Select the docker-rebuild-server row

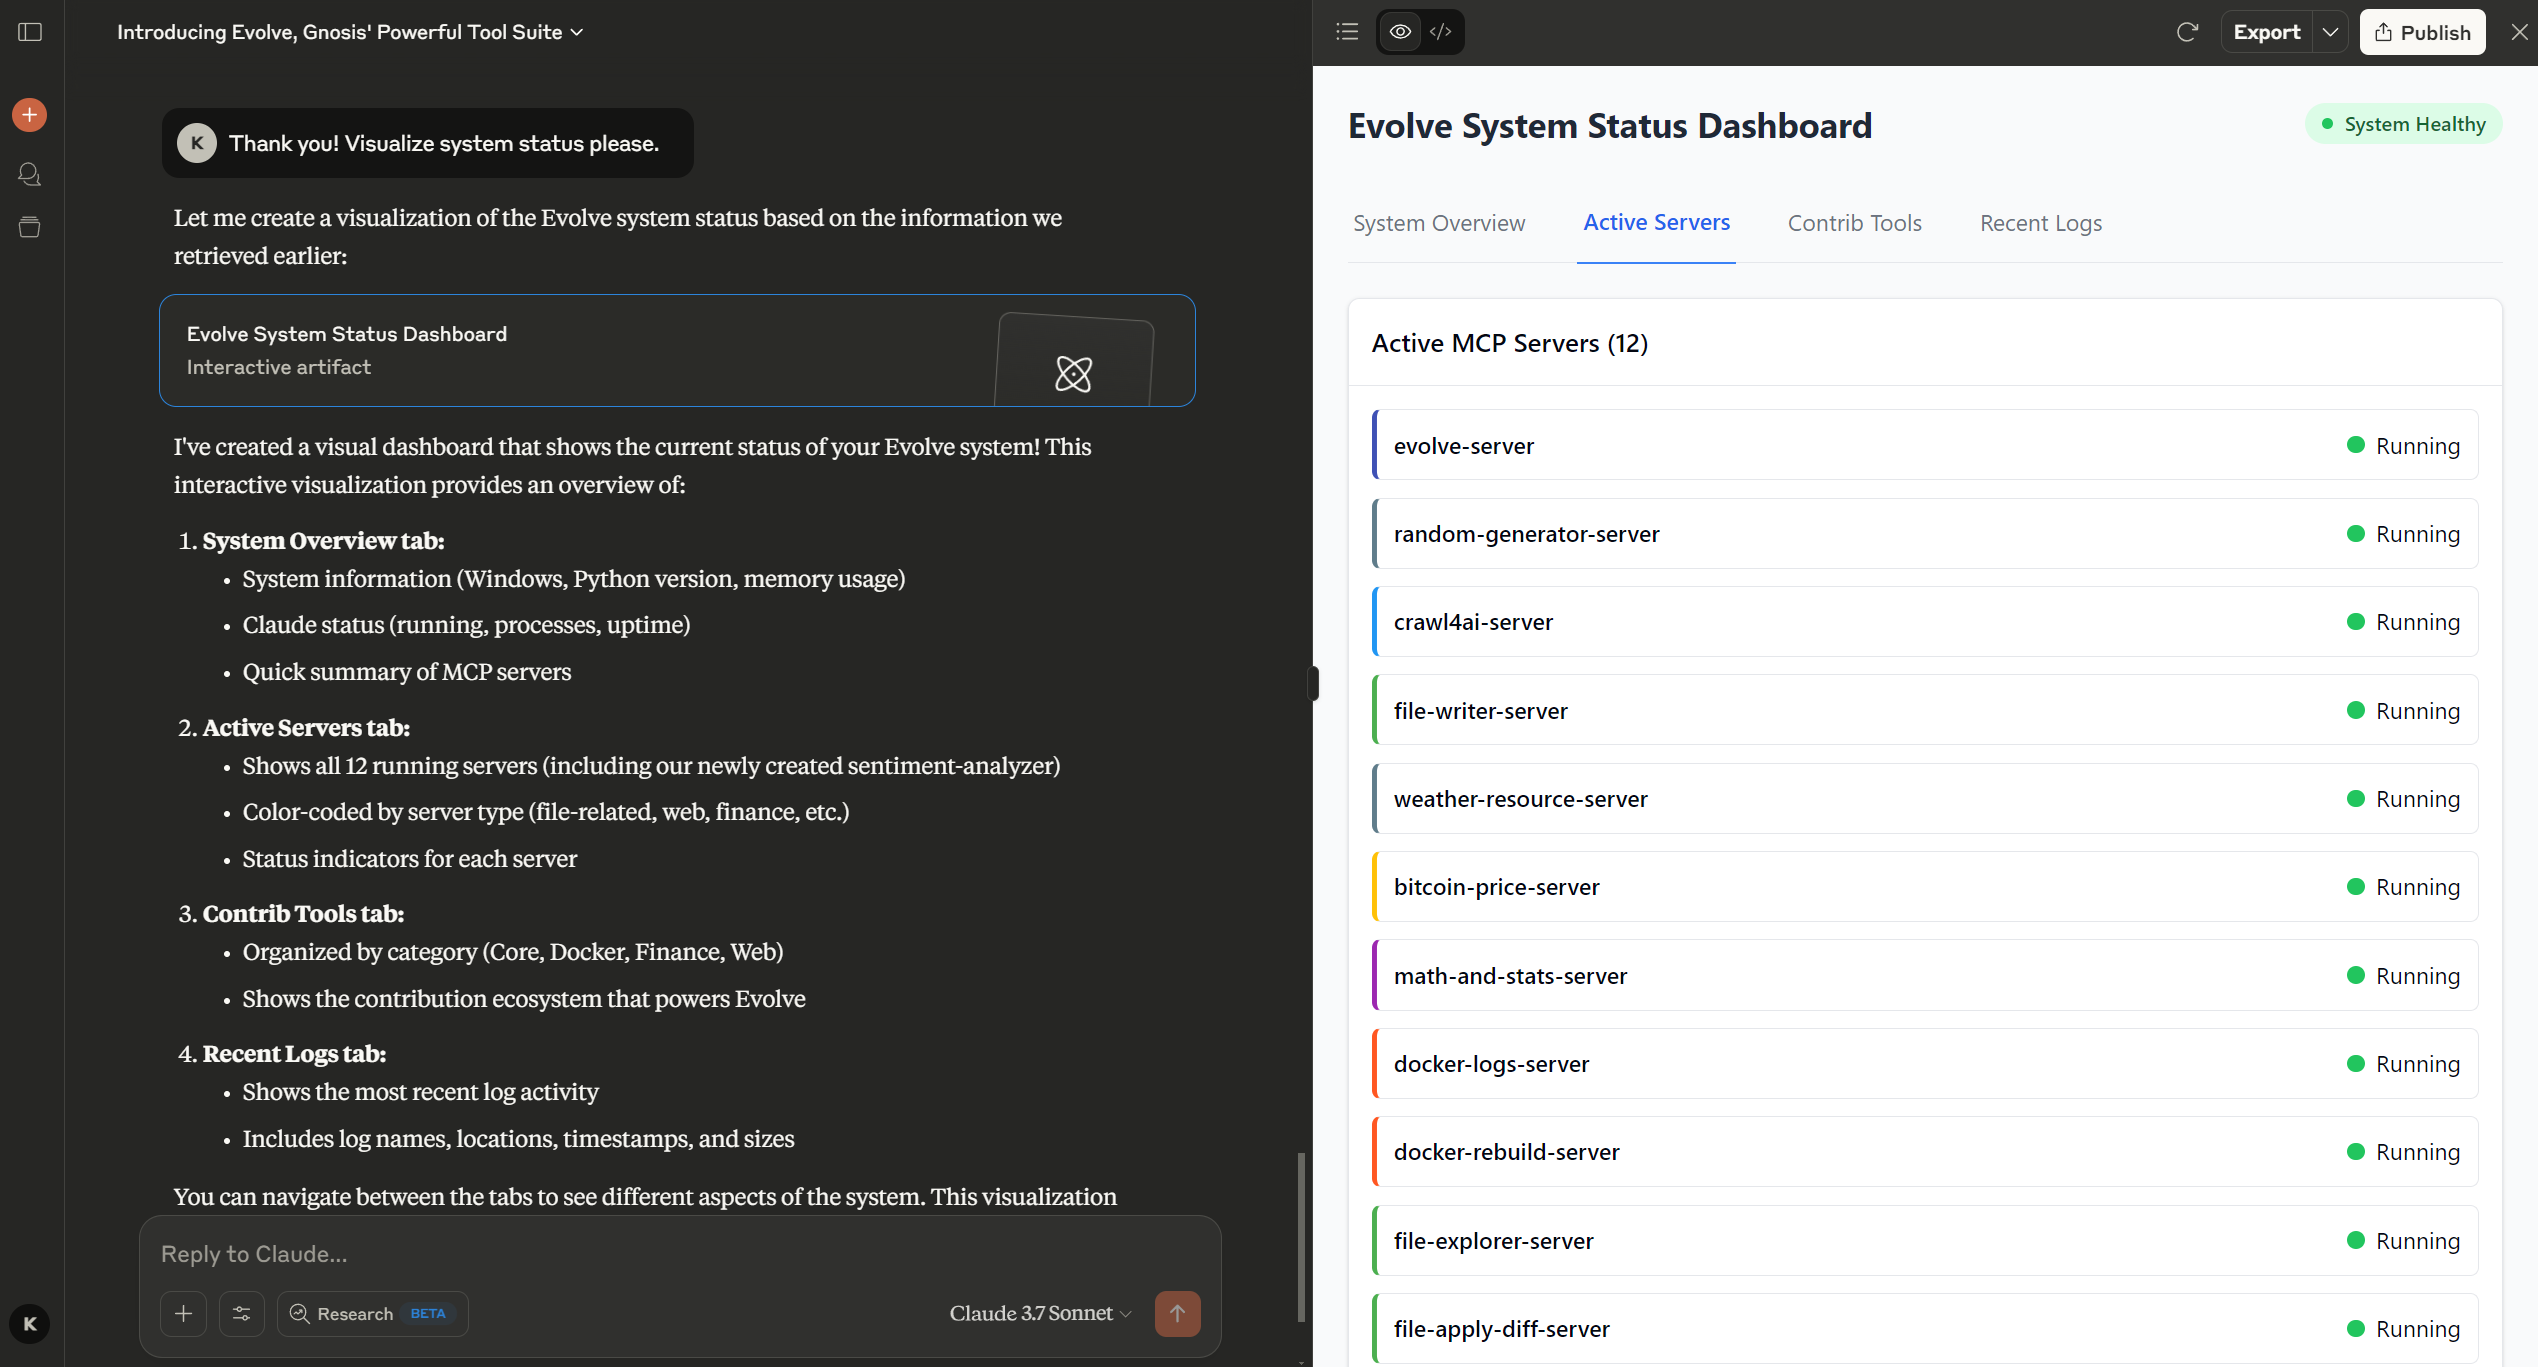(x=1925, y=1152)
